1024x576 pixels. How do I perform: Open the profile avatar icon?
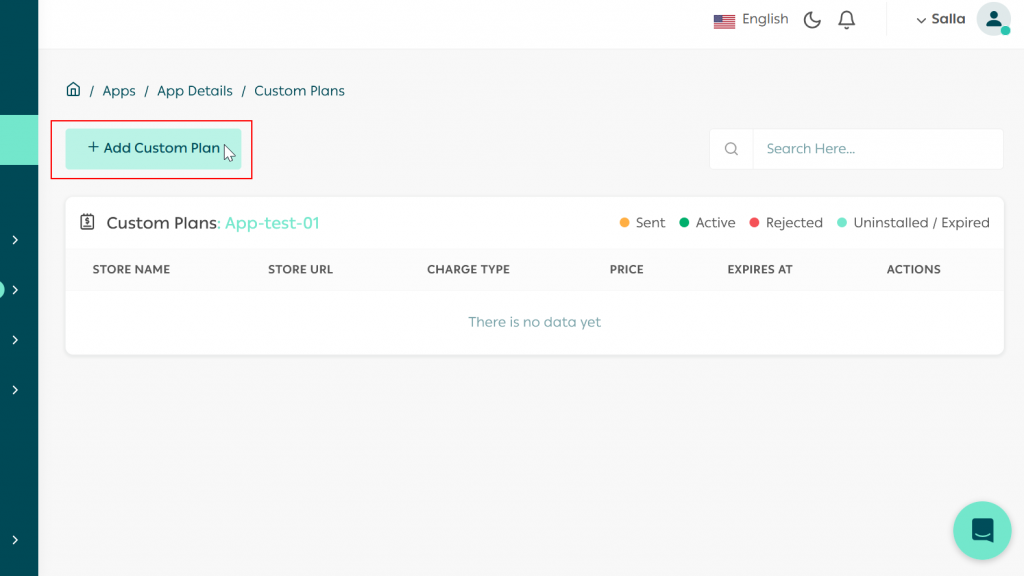pos(991,19)
